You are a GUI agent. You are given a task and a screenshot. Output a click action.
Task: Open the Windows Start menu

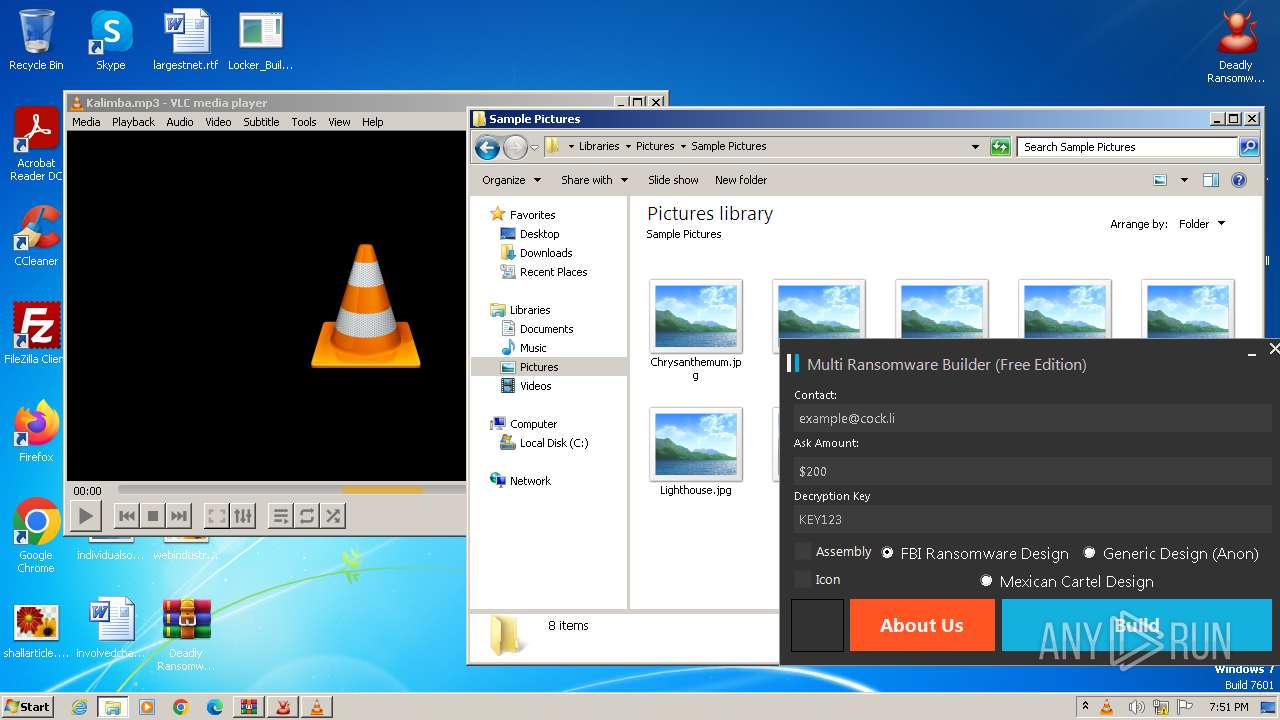[27, 706]
